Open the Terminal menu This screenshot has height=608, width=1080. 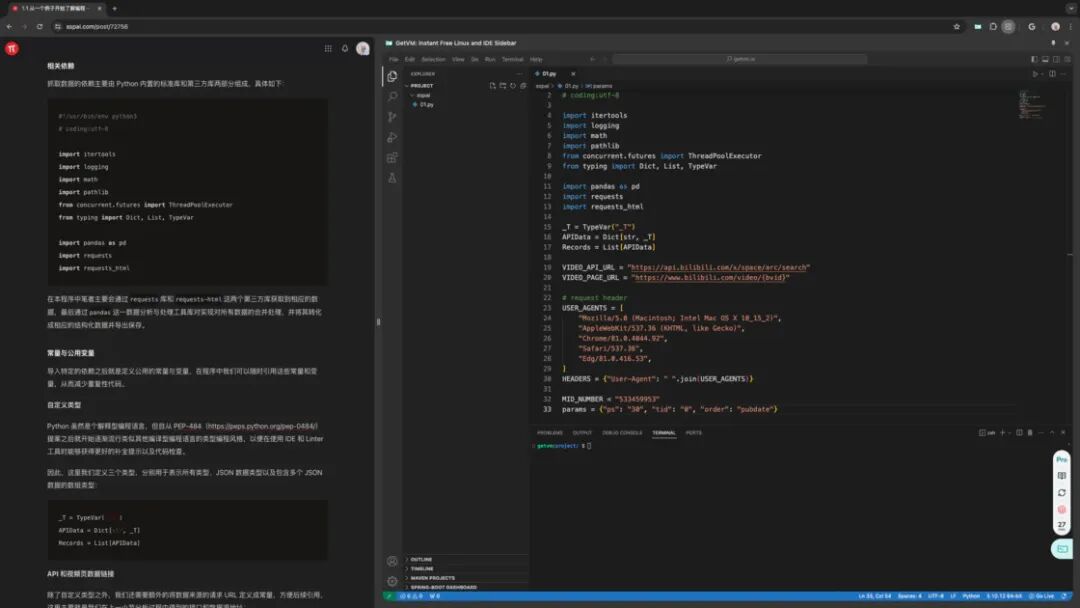tap(512, 59)
